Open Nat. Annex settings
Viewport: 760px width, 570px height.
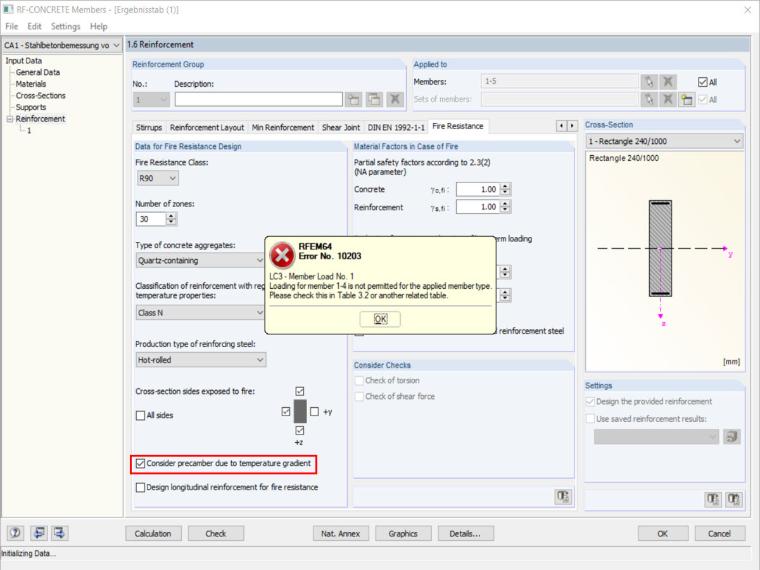(341, 534)
